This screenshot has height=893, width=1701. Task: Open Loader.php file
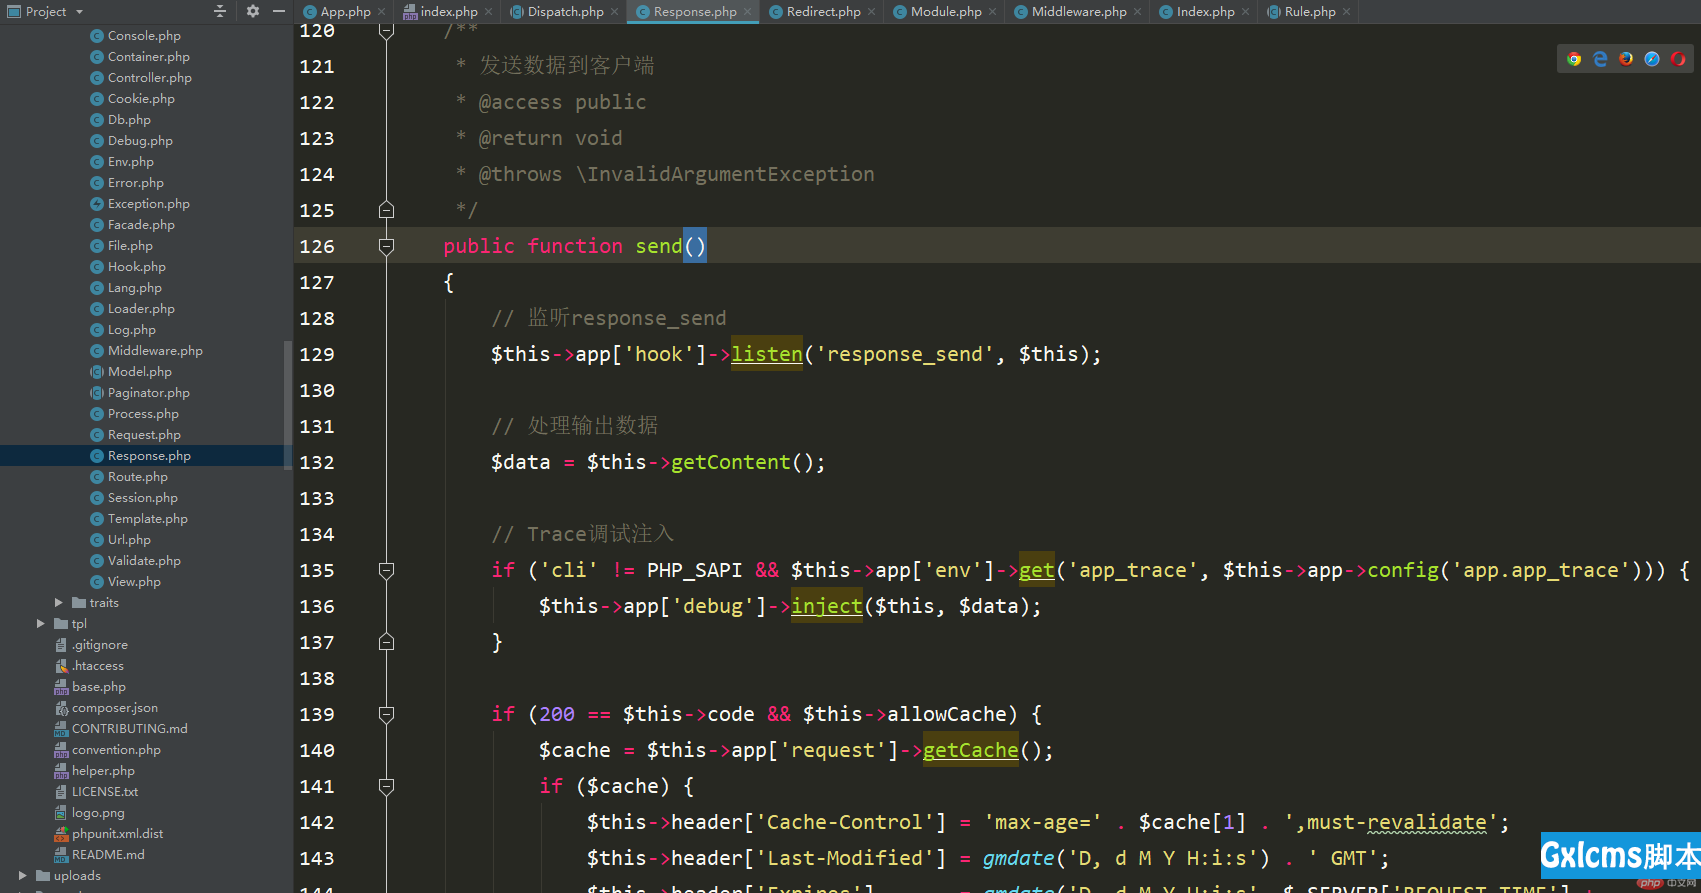pyautogui.click(x=141, y=309)
